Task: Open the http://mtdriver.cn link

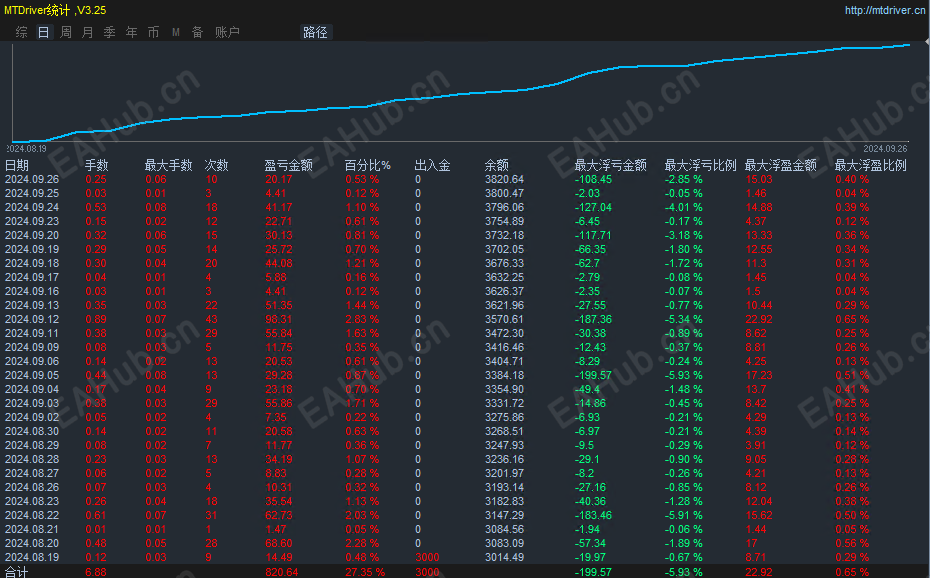Action: point(884,10)
